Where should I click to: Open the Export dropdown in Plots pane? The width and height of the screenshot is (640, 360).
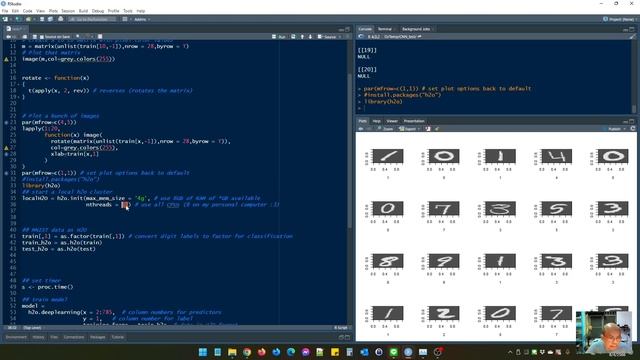(x=409, y=129)
